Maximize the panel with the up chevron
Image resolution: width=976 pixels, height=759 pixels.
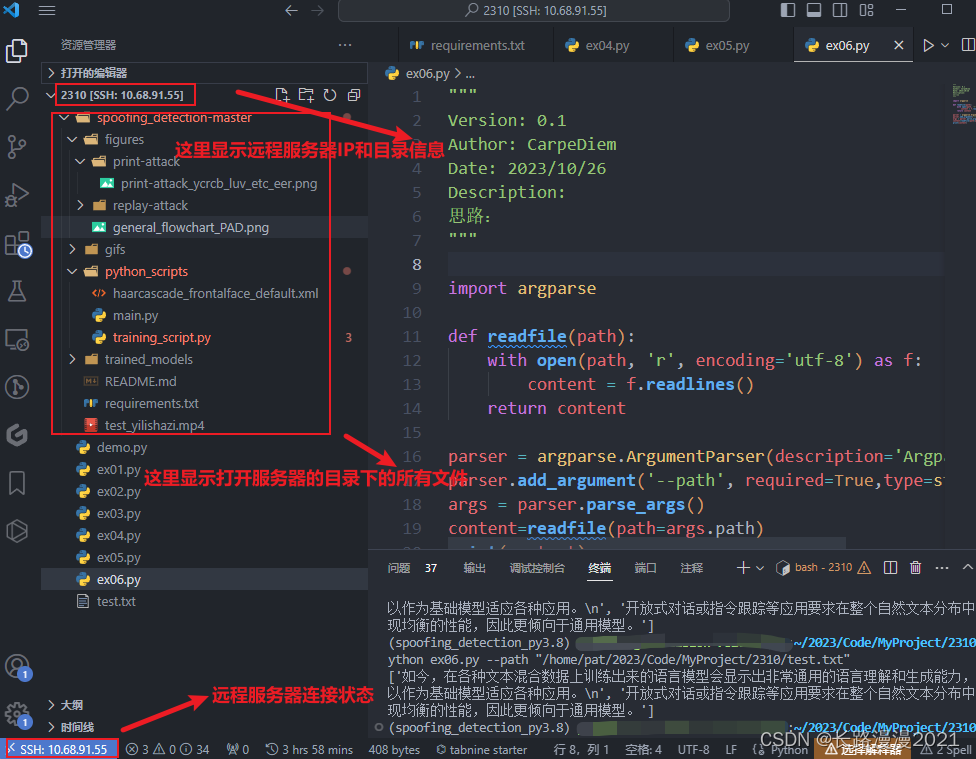(967, 567)
